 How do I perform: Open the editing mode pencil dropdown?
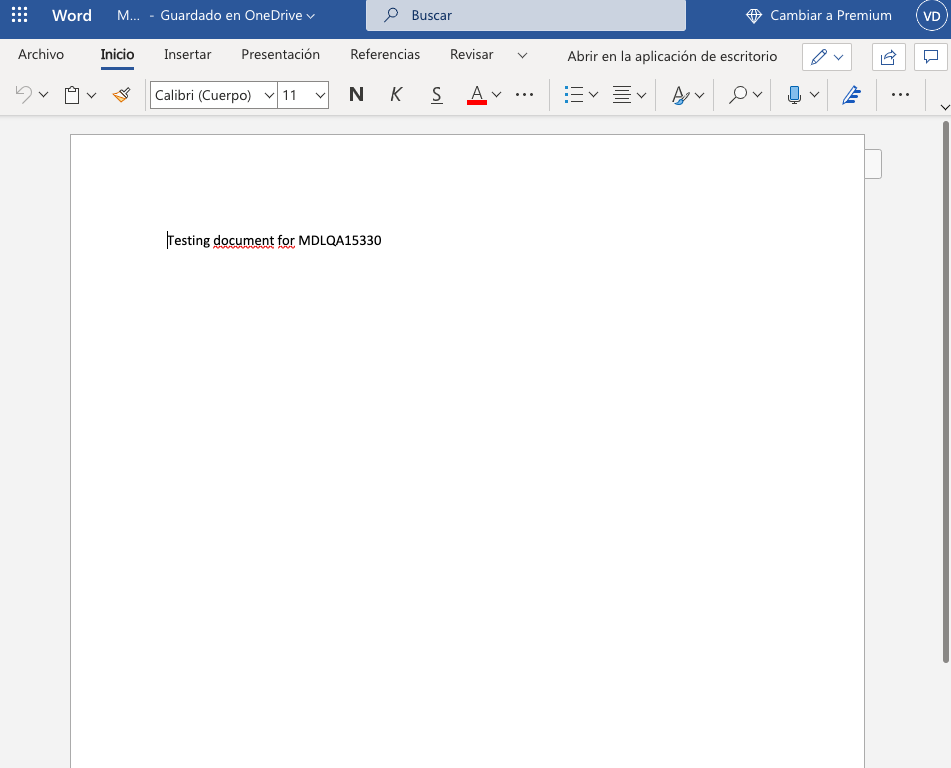(827, 57)
